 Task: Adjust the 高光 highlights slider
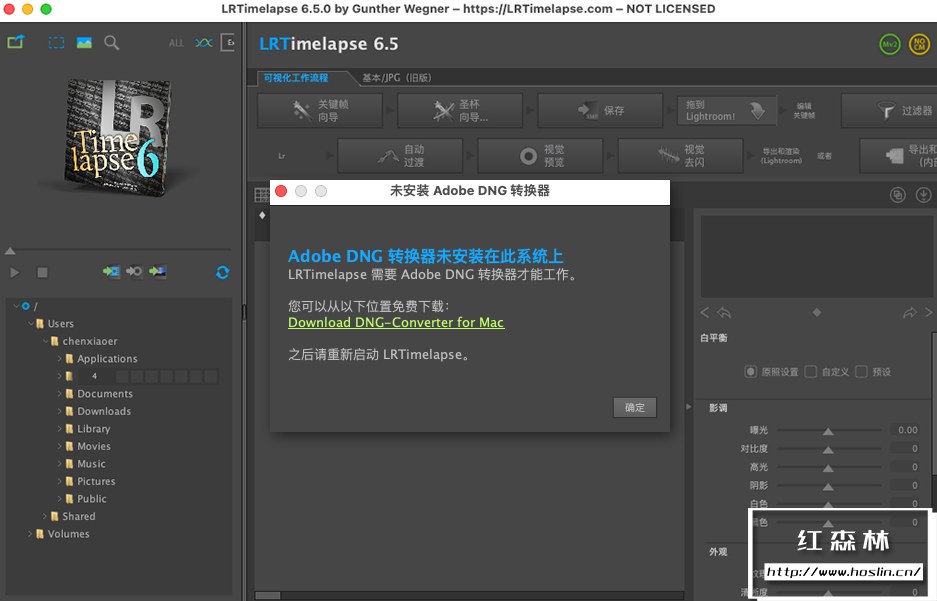pos(828,467)
